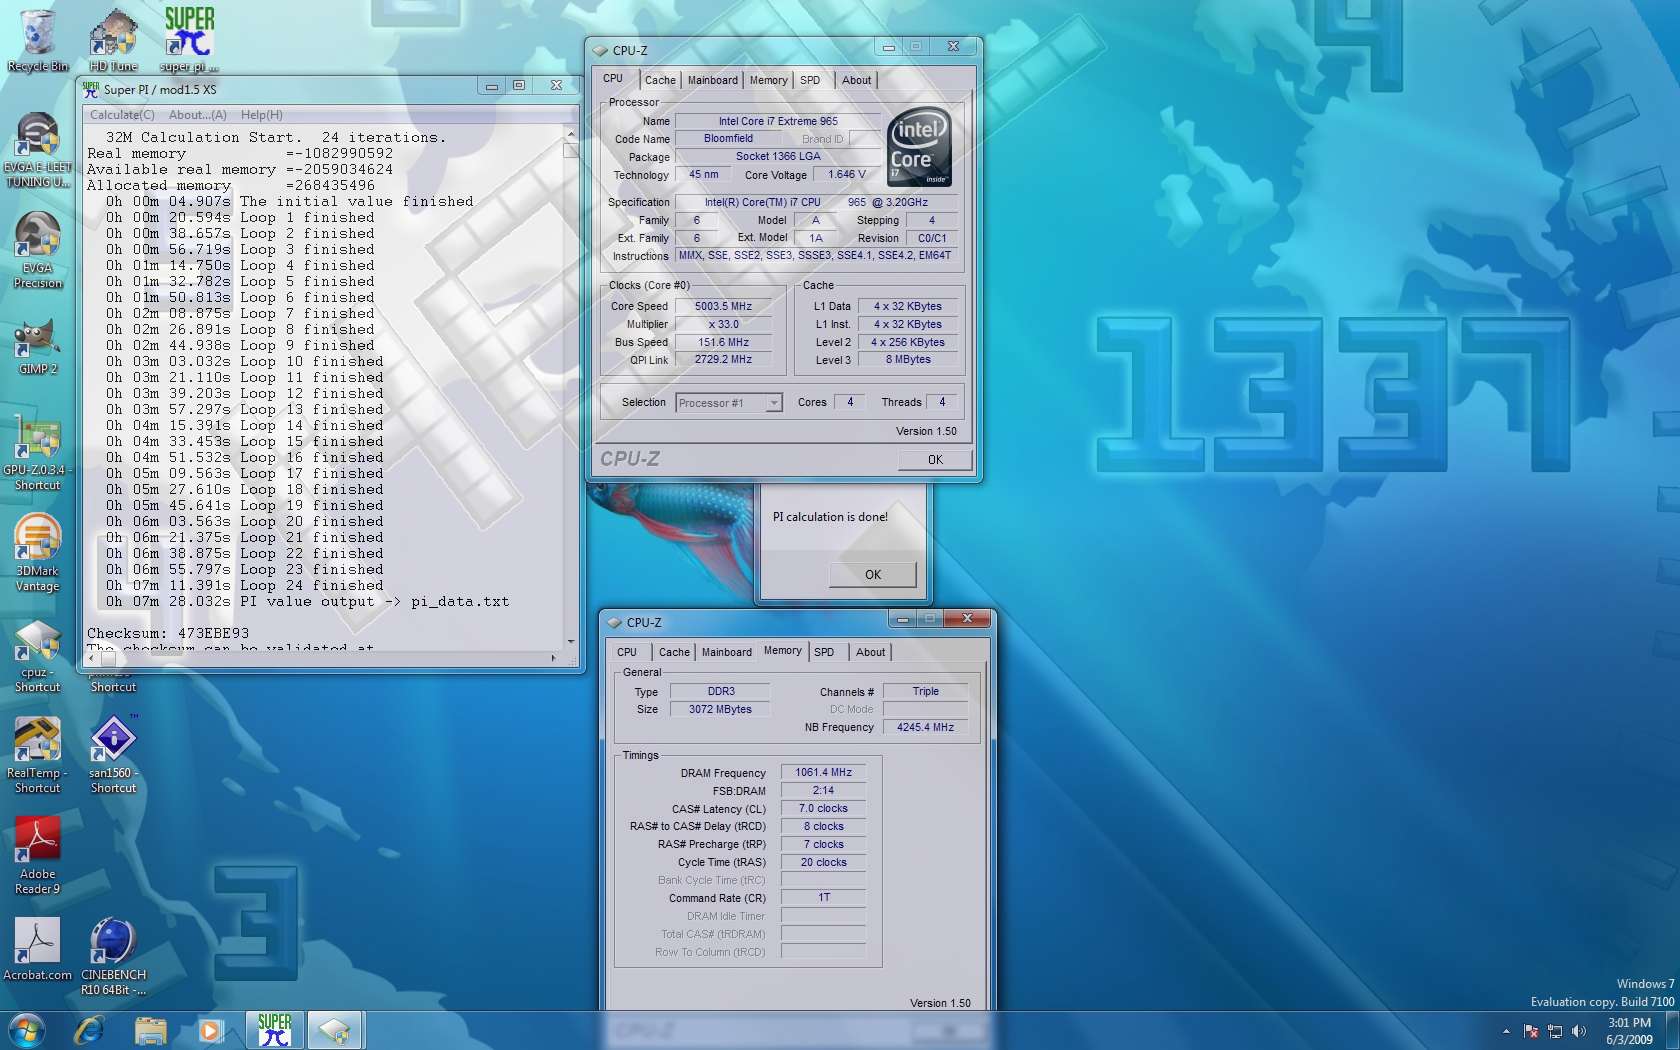Open the Acrobat.com desktop icon
This screenshot has width=1680, height=1050.
click(37, 950)
